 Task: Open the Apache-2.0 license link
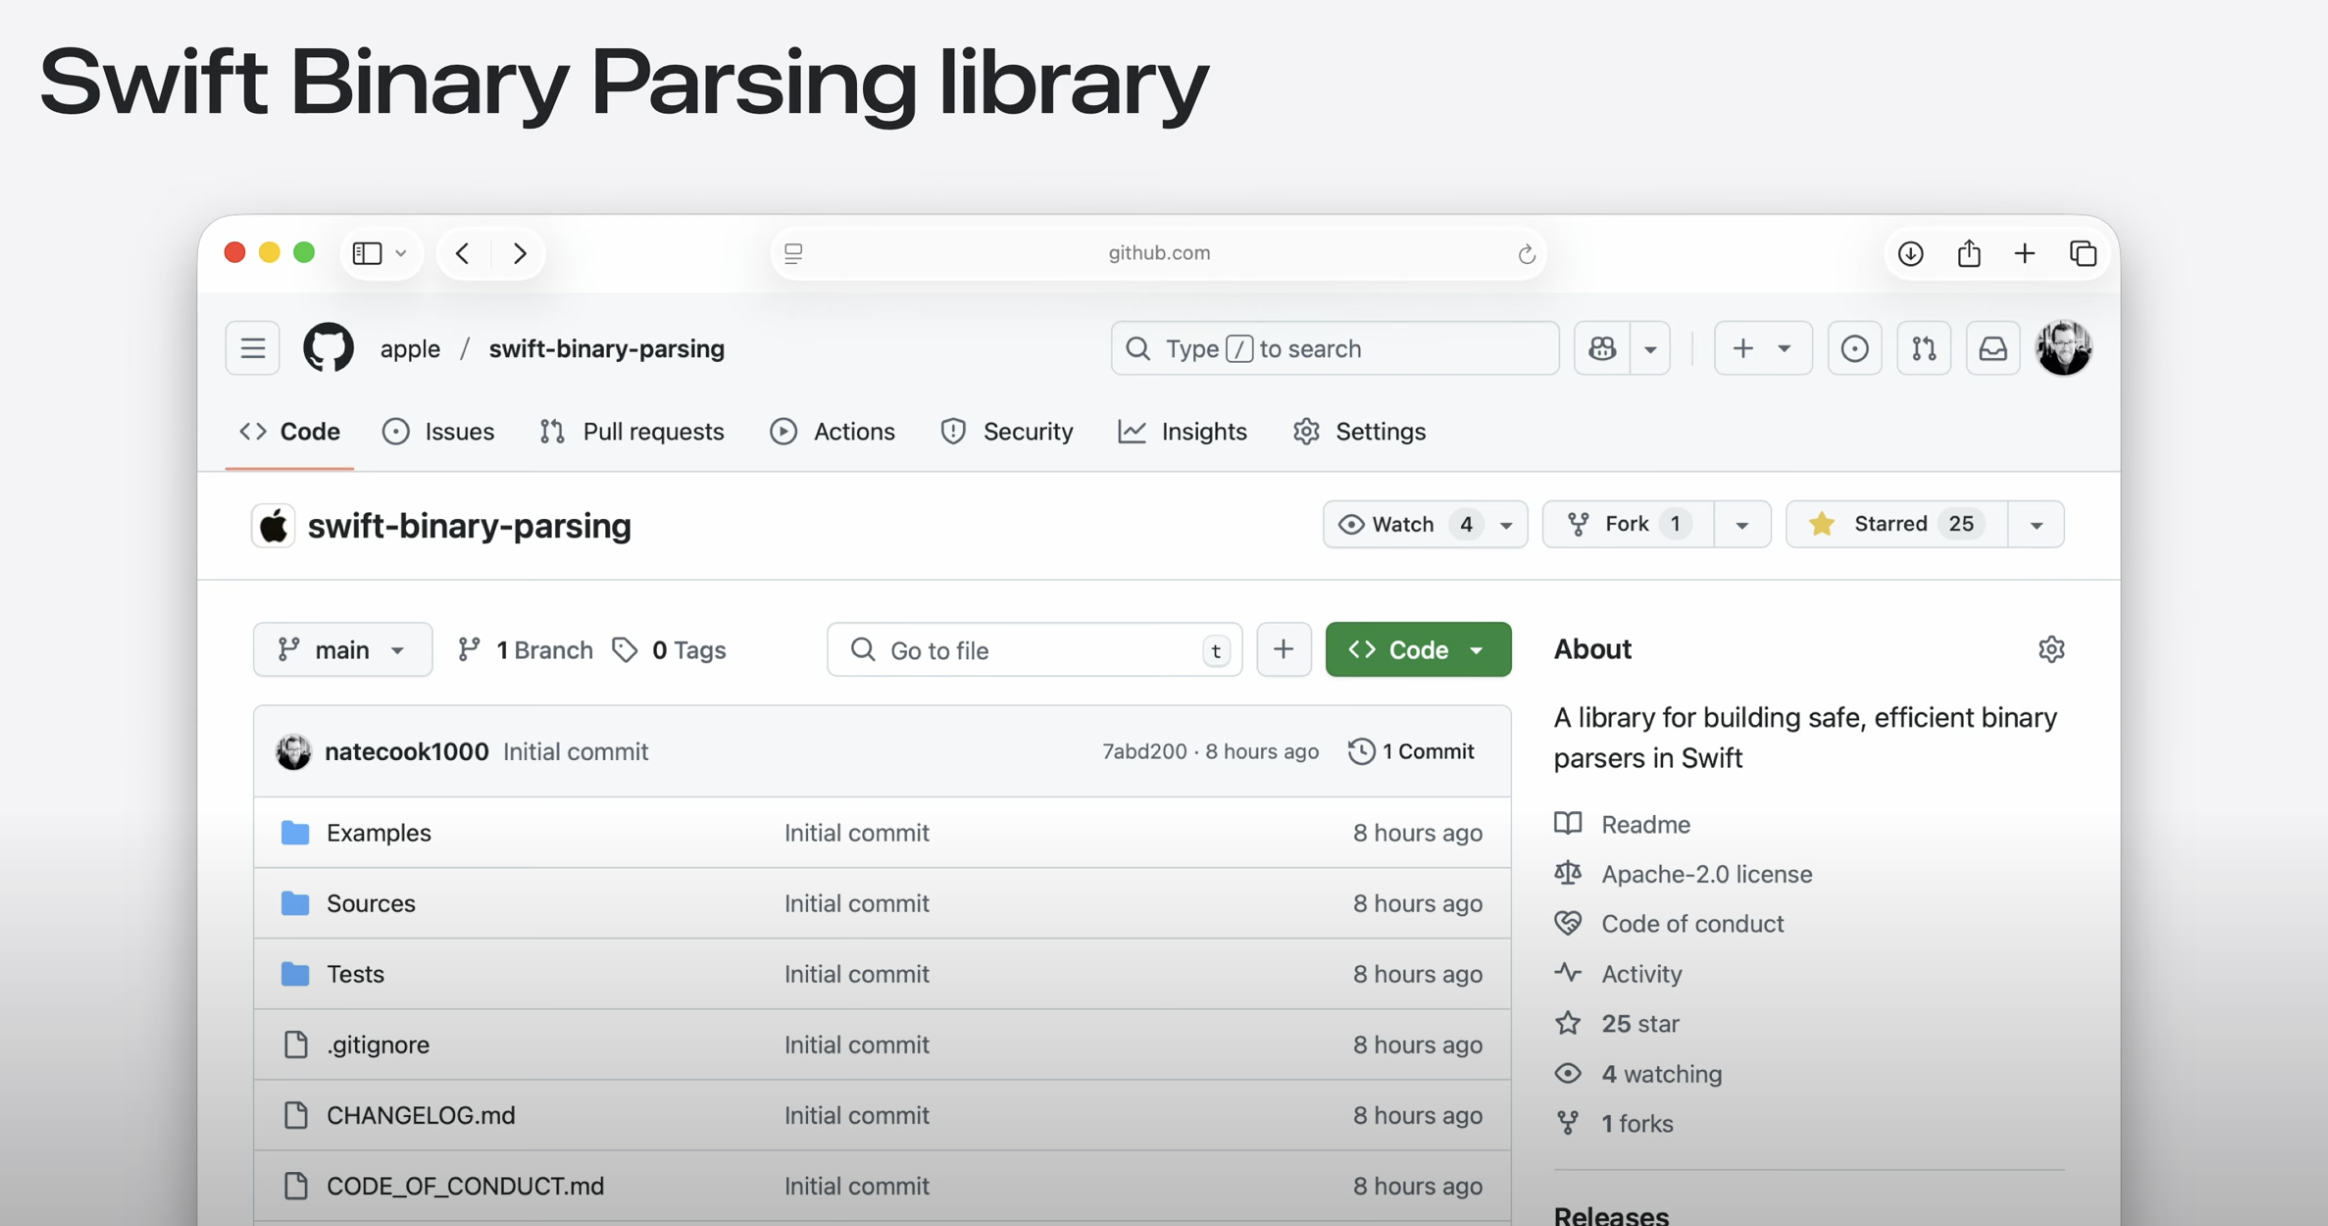pos(1706,874)
